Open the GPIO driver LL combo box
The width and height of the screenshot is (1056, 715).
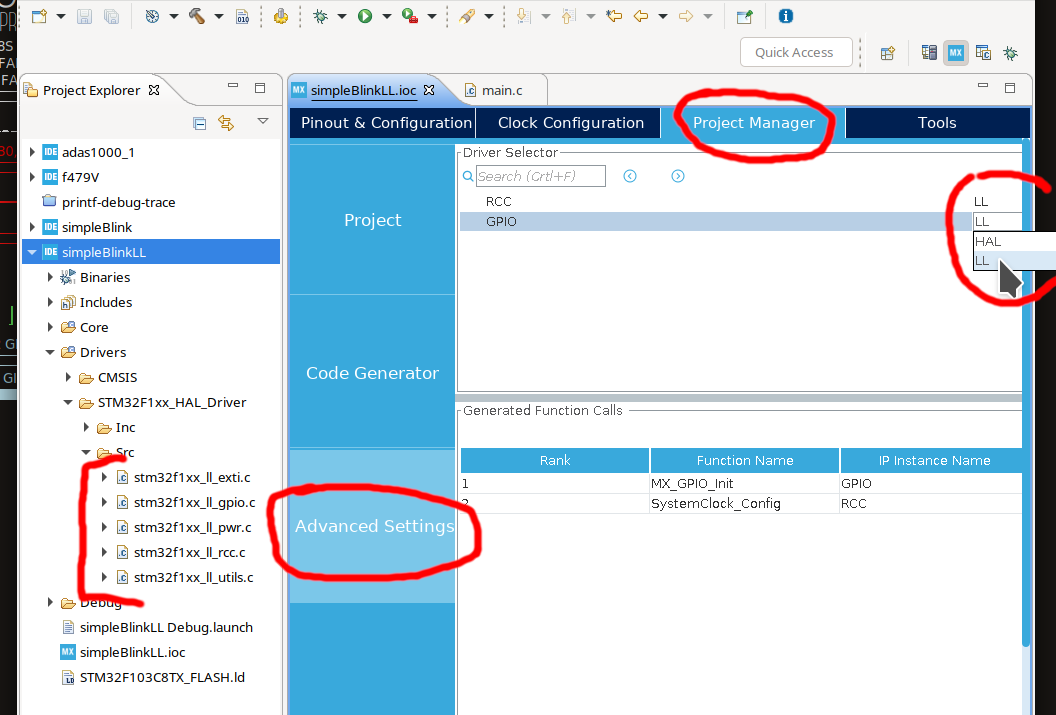997,222
